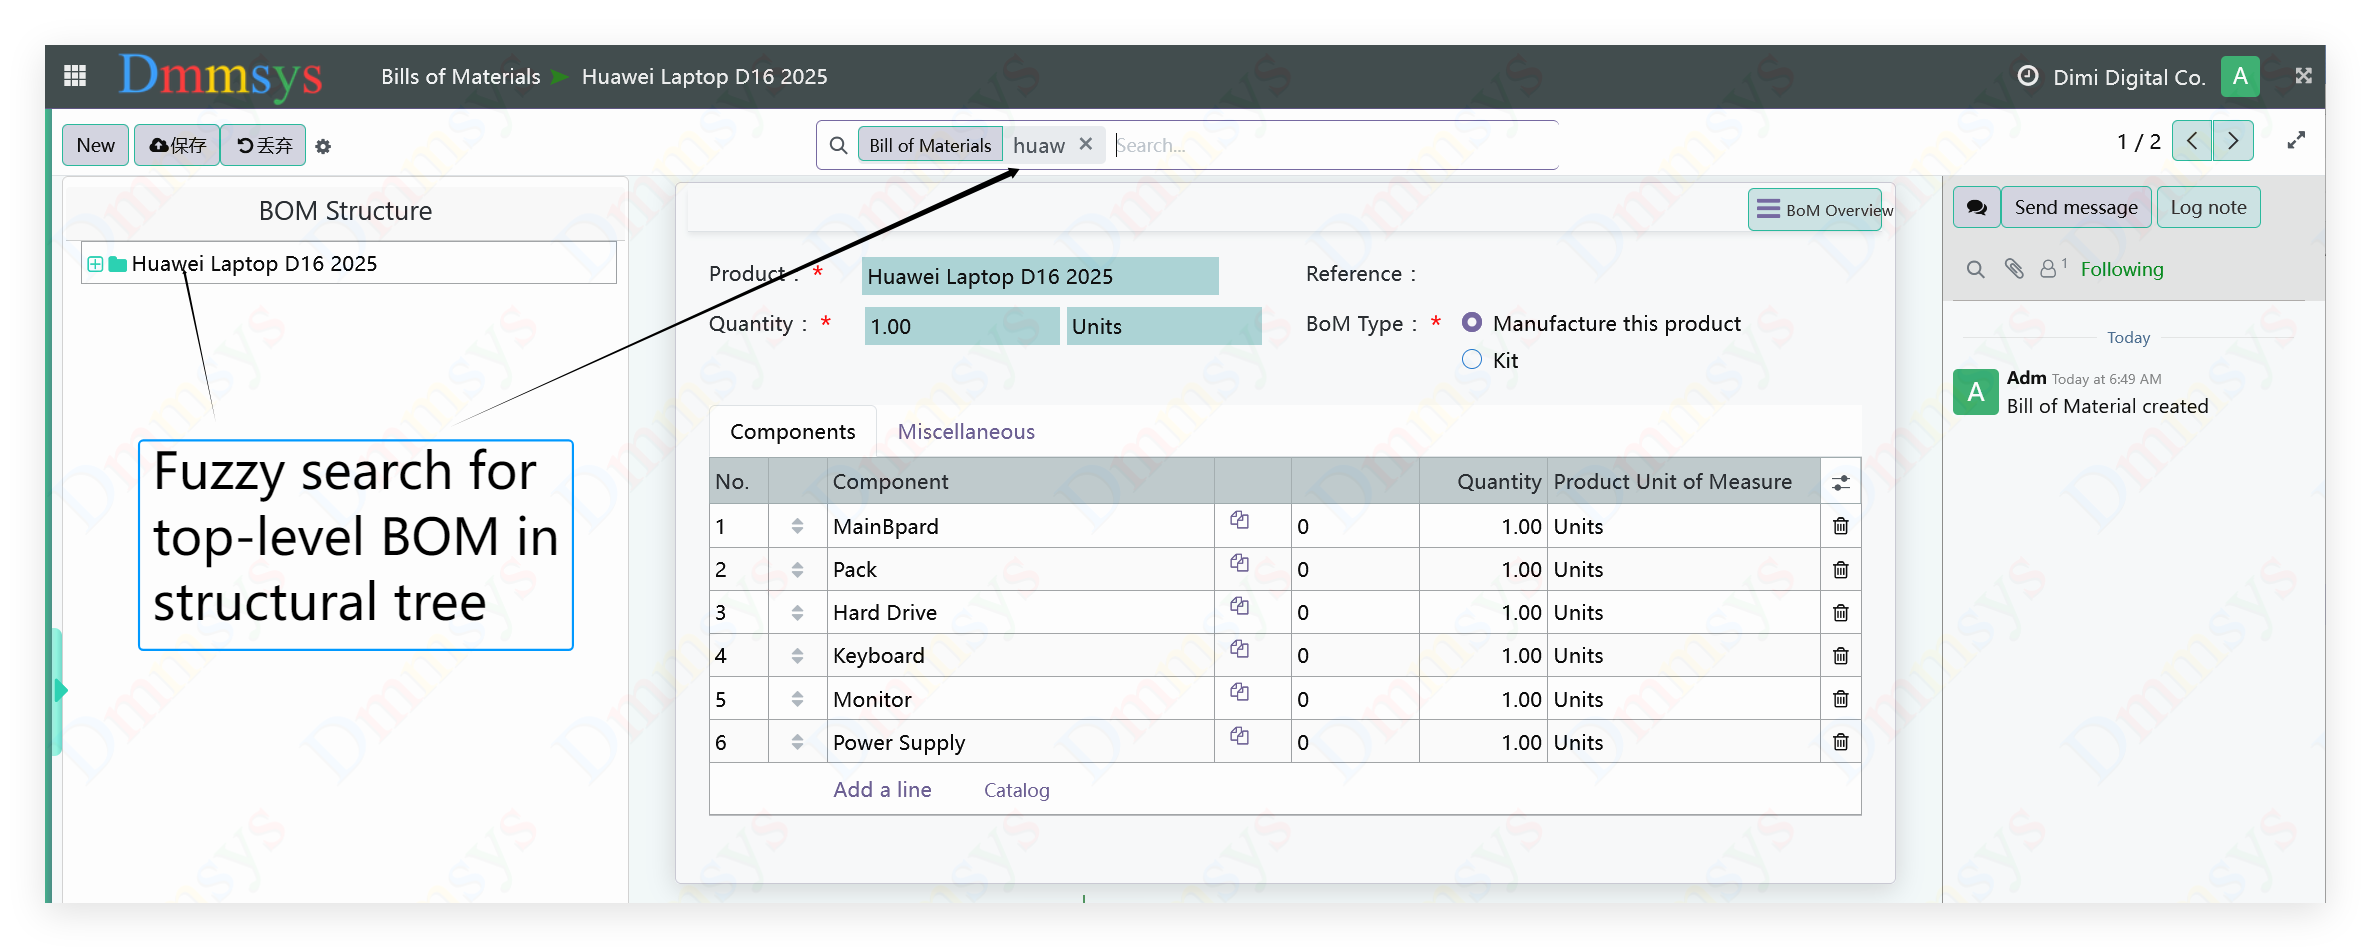Open the BoM Overview button
Image resolution: width=2371 pixels, height=948 pixels.
(x=1815, y=210)
